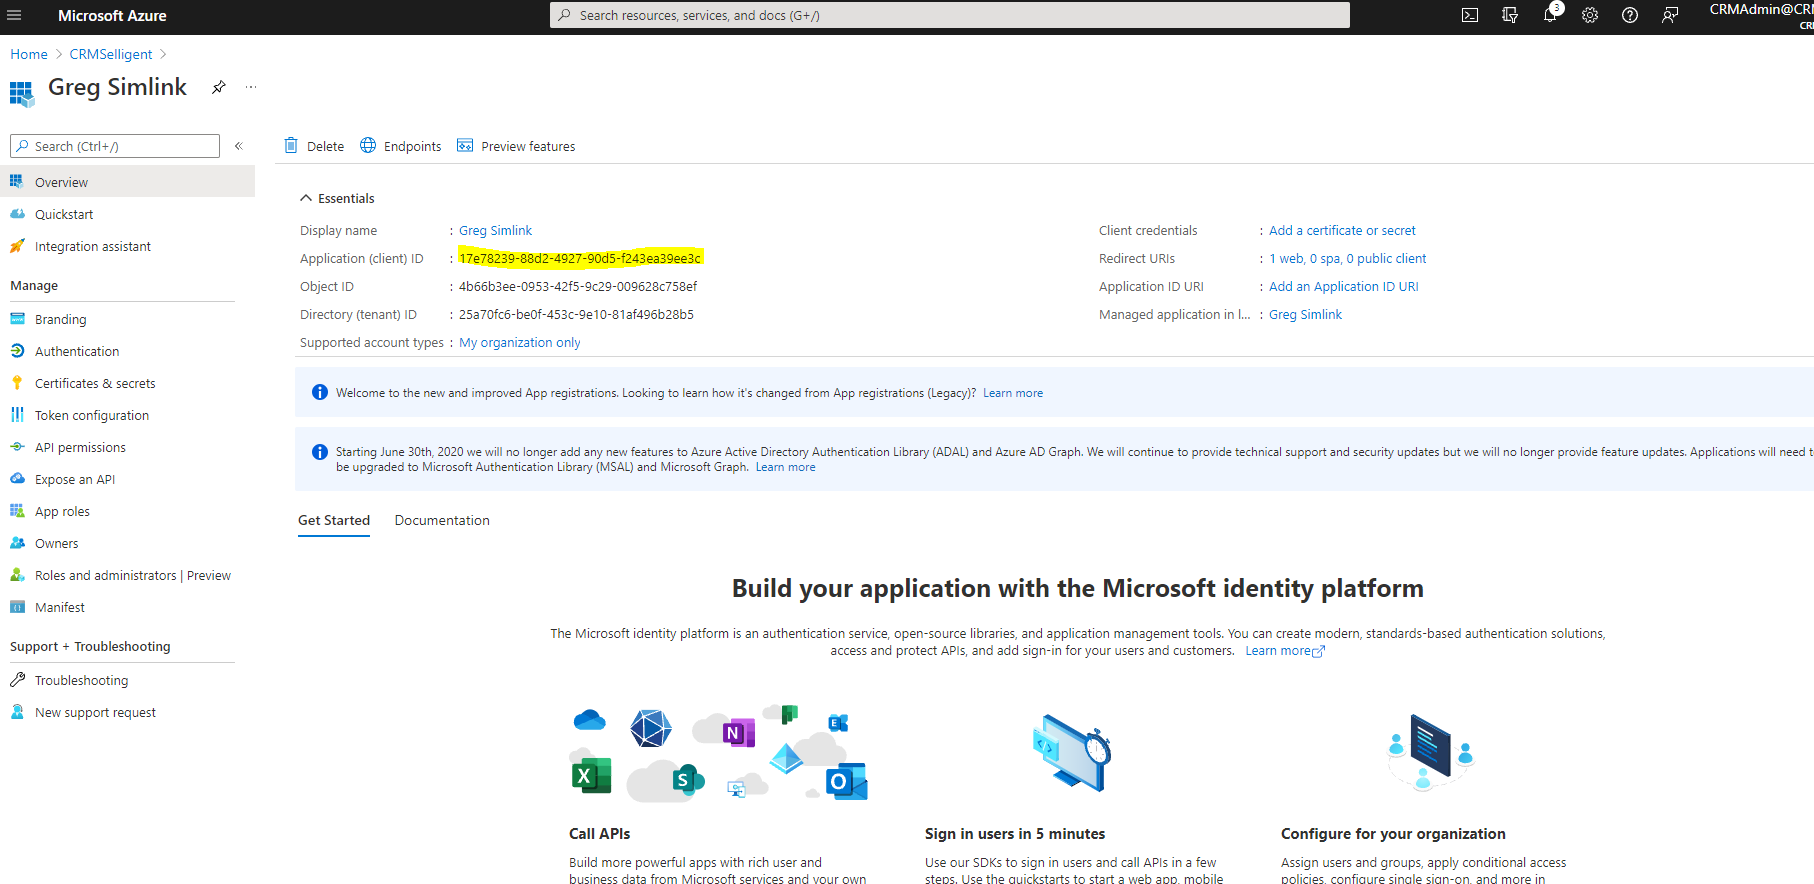Open the portal settings gear icon

tap(1590, 15)
